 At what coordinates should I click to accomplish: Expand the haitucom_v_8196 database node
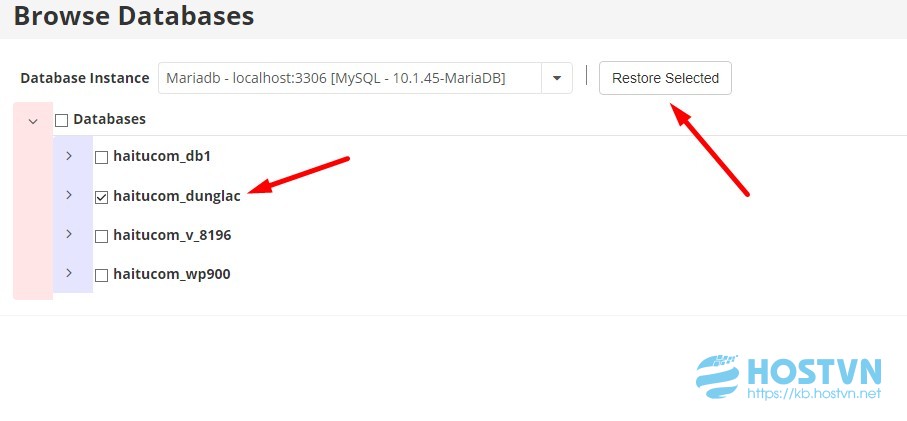(x=69, y=234)
